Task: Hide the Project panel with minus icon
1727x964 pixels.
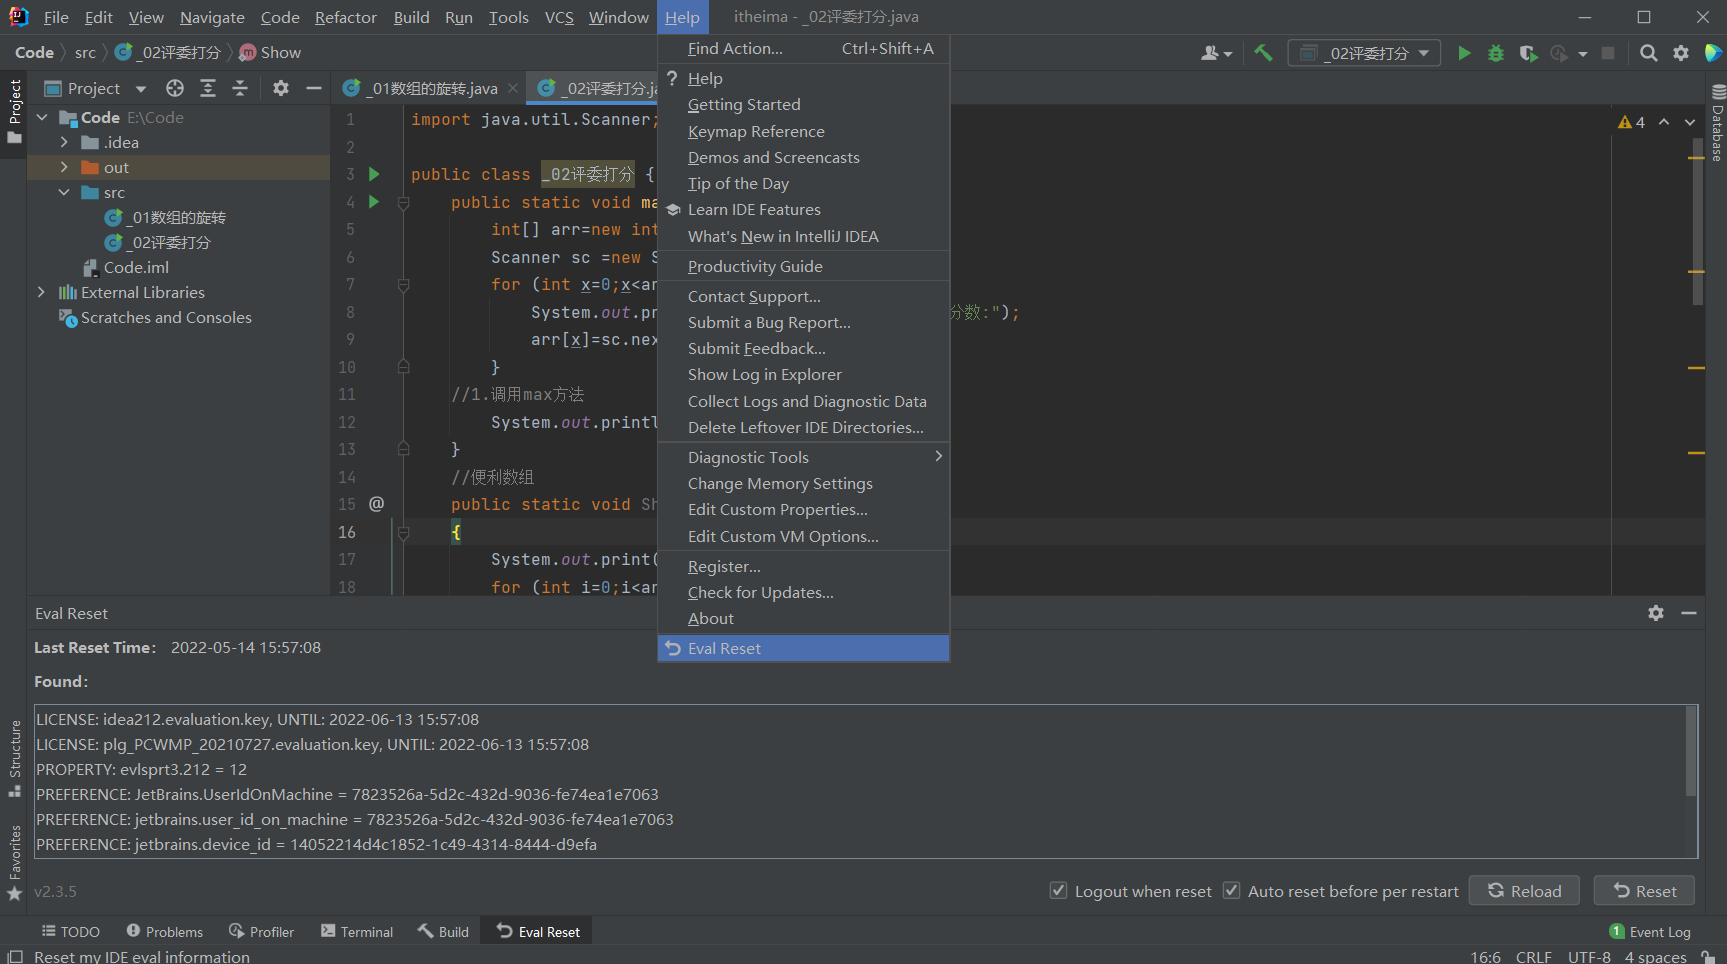Action: coord(313,88)
